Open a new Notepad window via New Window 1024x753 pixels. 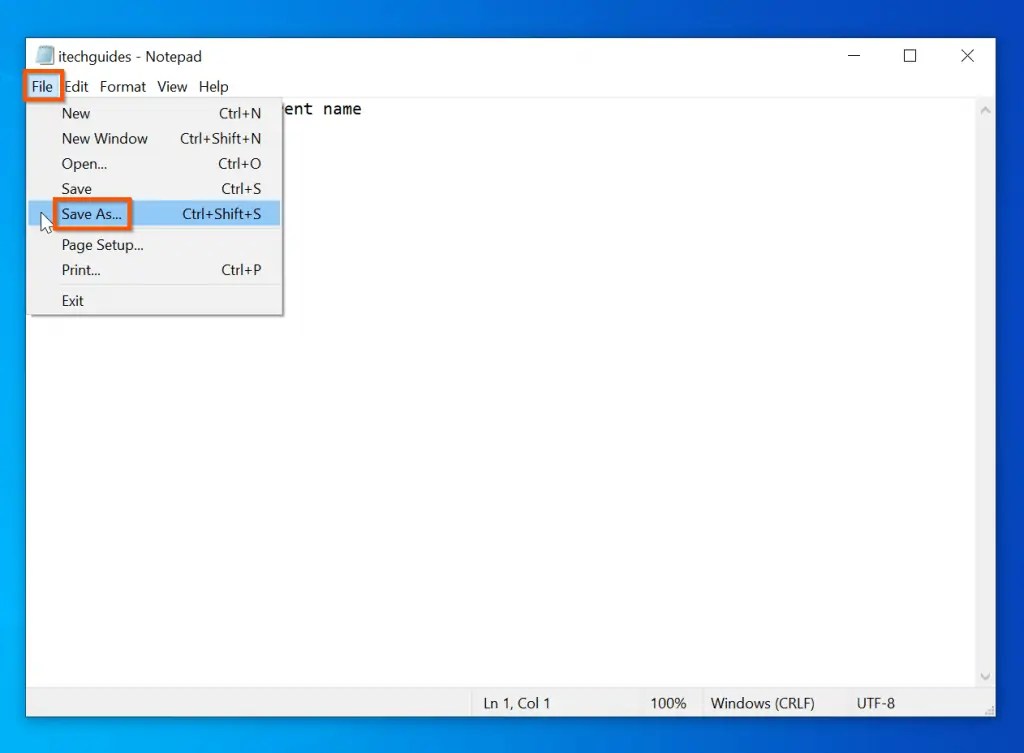tap(104, 138)
